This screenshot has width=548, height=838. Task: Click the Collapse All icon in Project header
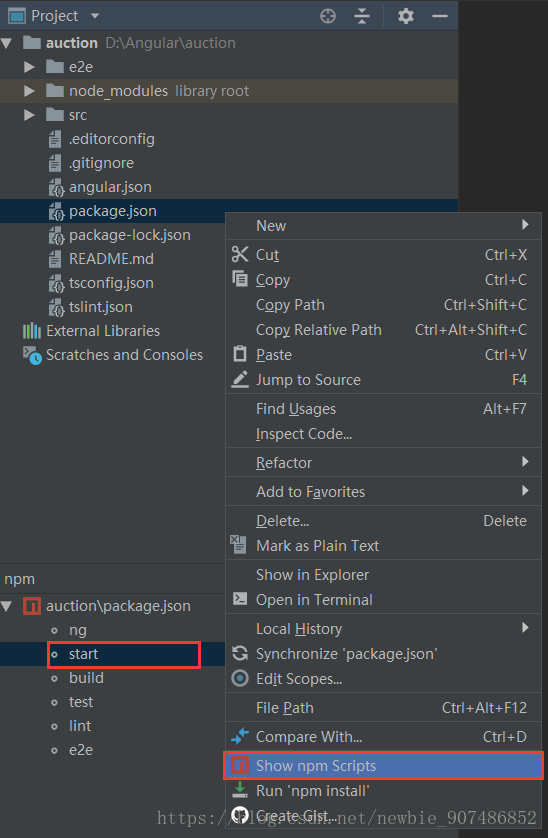[362, 16]
